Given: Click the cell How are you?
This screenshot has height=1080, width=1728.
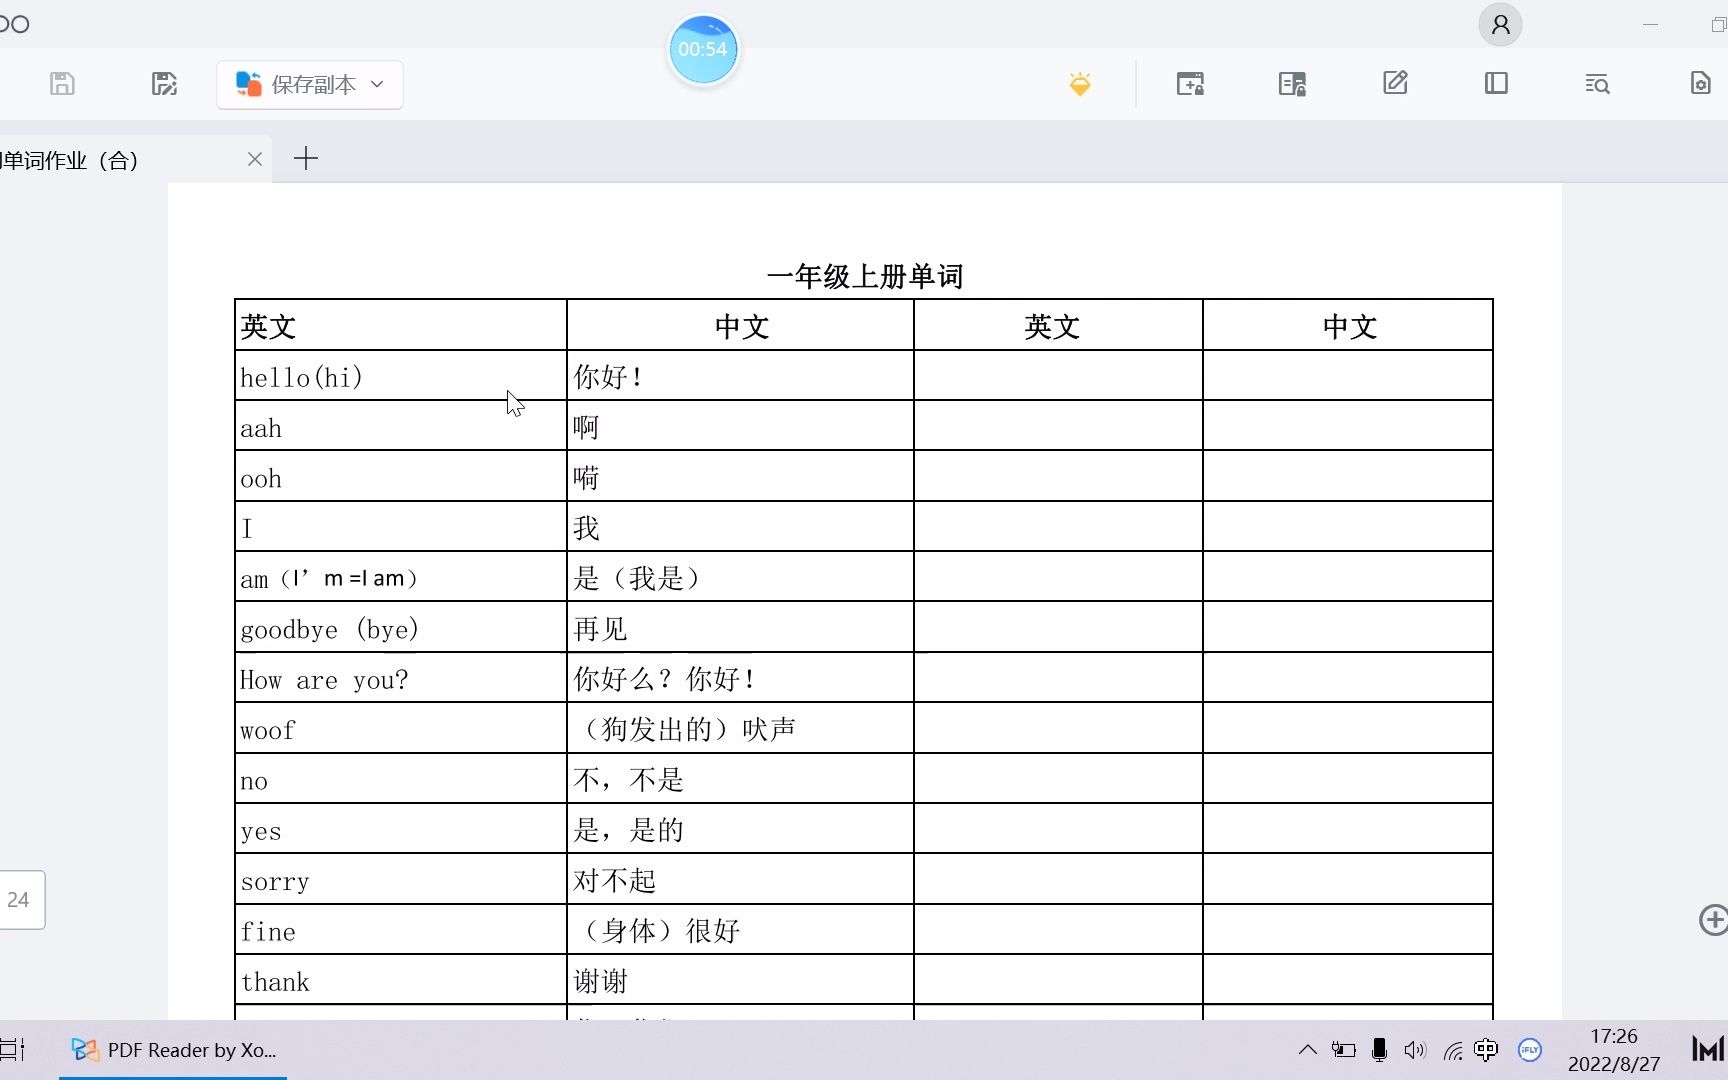Looking at the screenshot, I should (401, 678).
